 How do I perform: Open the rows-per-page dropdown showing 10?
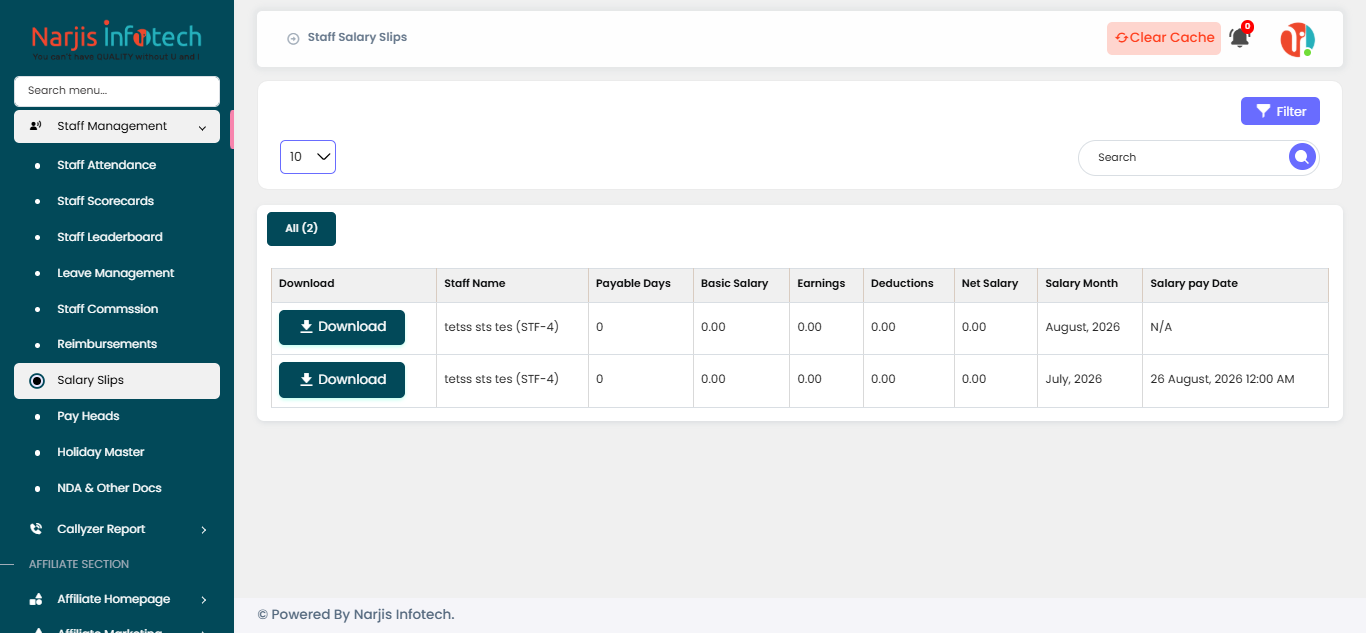308,157
